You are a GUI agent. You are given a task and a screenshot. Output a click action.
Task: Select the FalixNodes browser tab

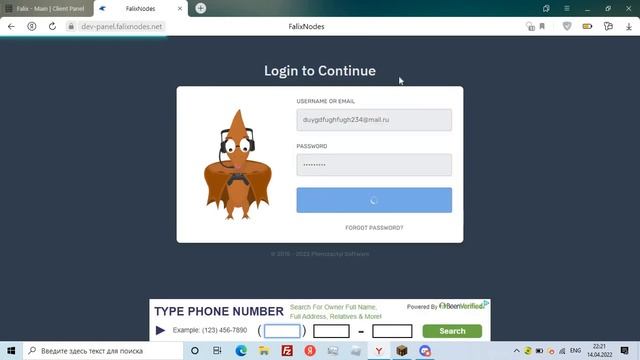pyautogui.click(x=140, y=9)
